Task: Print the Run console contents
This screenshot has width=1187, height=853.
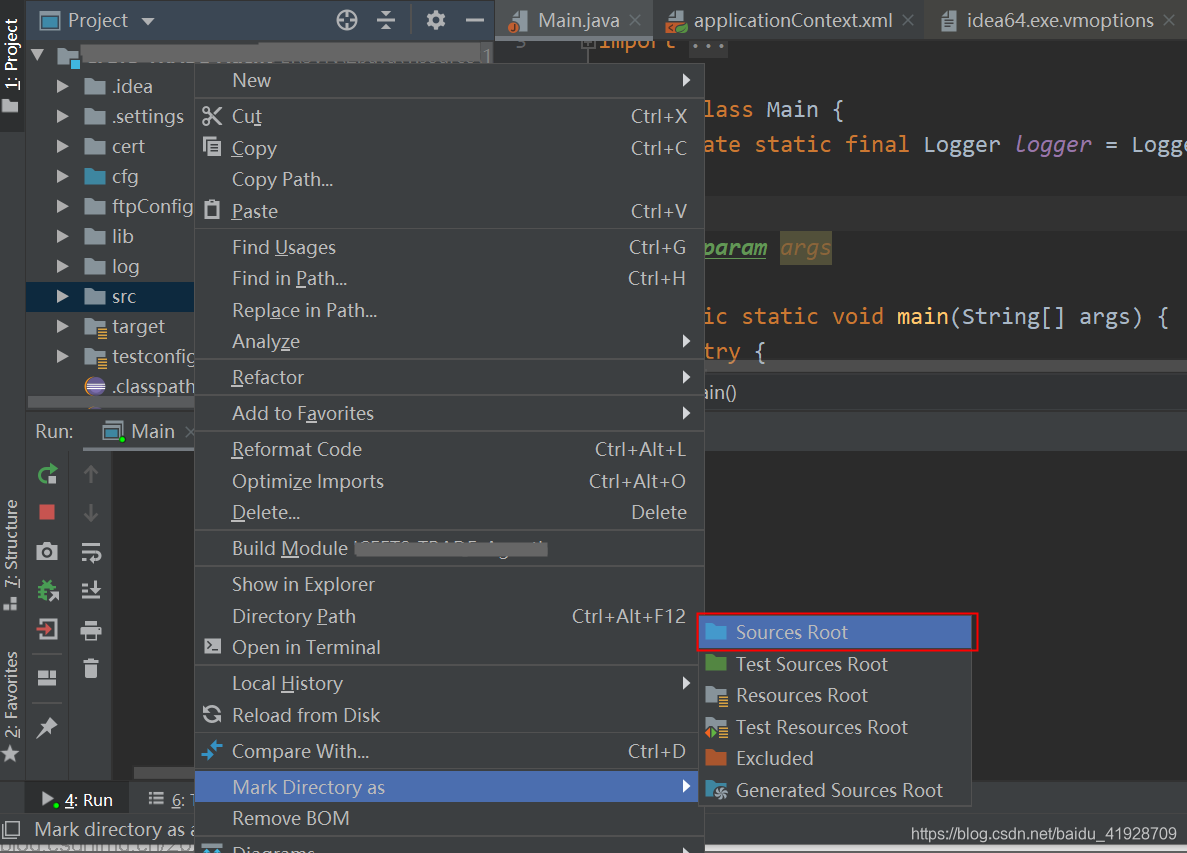Action: pos(89,629)
